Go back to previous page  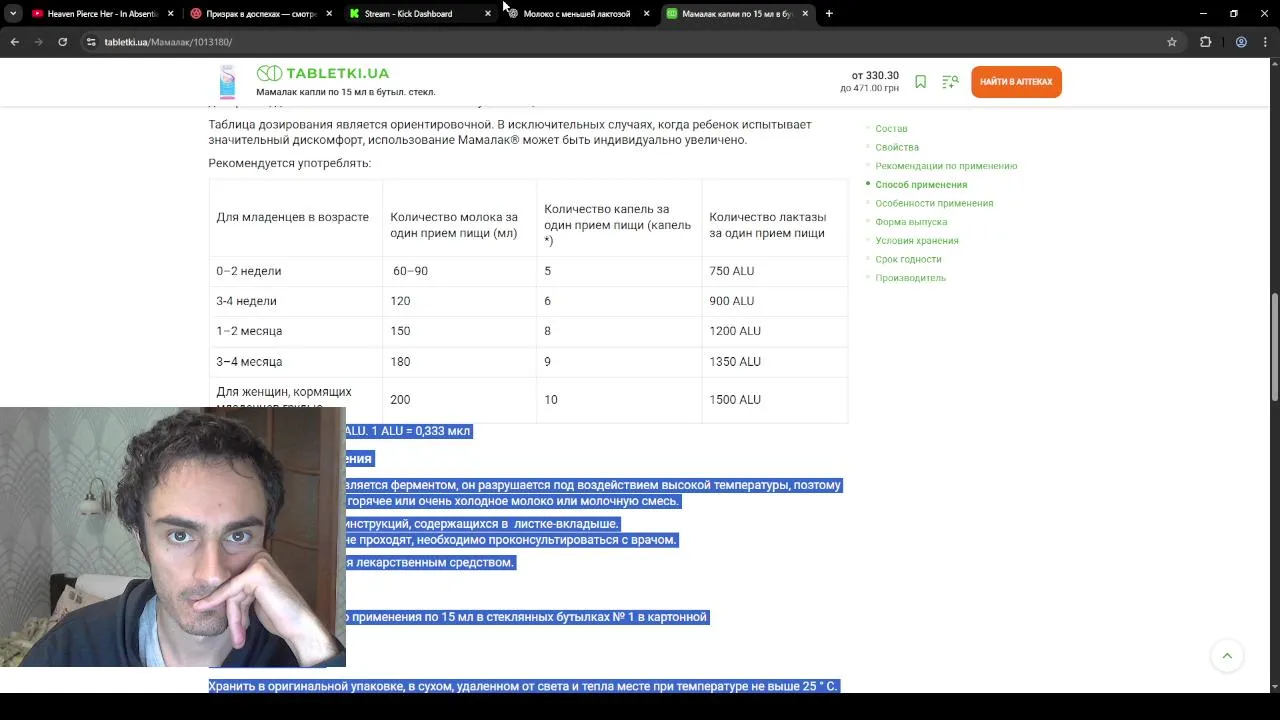(x=15, y=42)
